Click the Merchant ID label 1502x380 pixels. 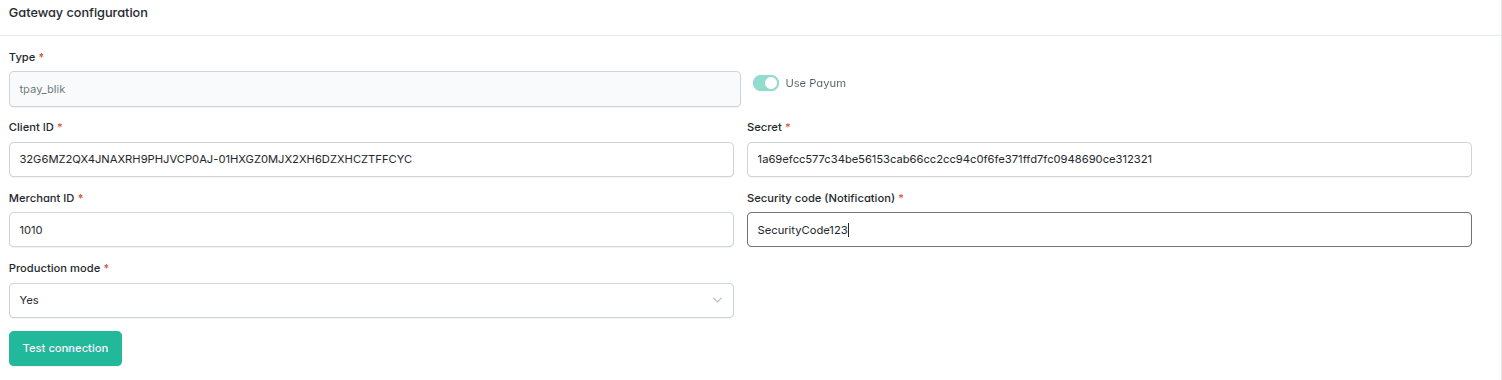pyautogui.click(x=42, y=198)
